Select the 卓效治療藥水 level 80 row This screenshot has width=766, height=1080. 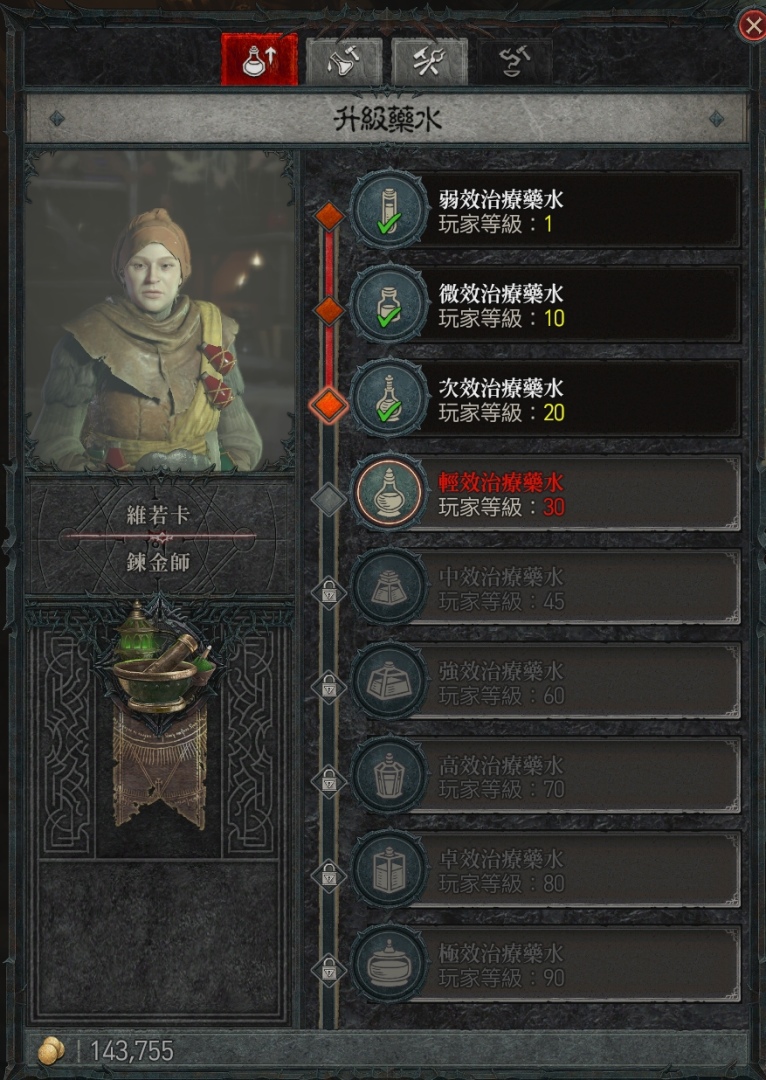(546, 871)
